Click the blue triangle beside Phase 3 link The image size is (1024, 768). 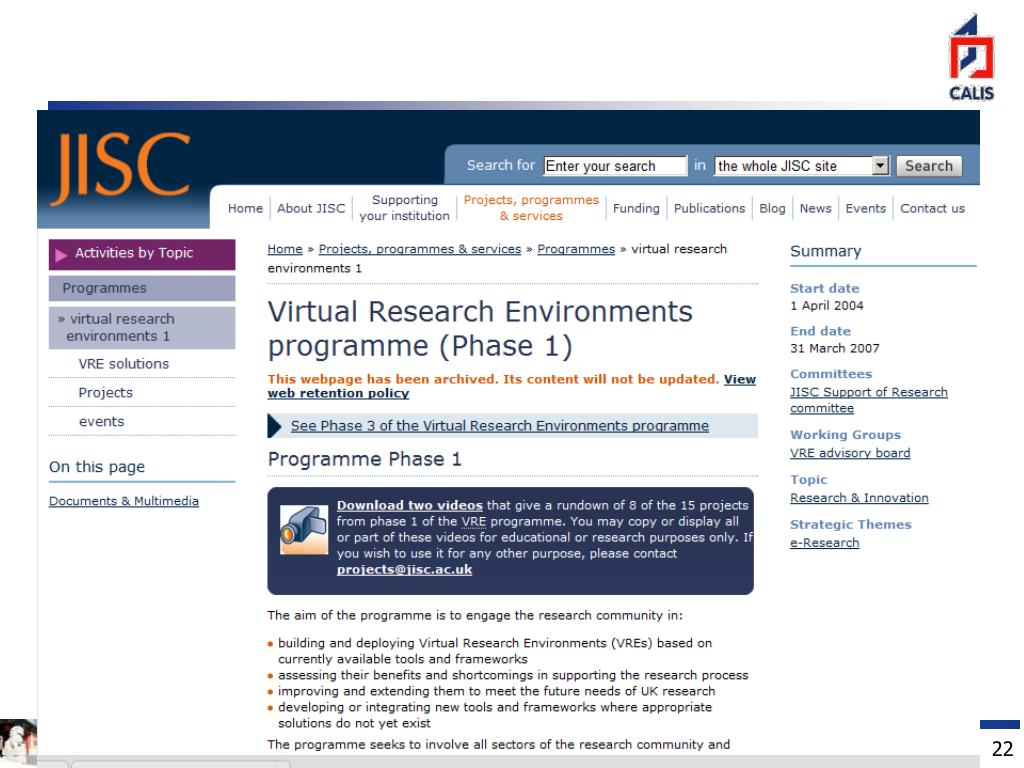click(x=274, y=426)
